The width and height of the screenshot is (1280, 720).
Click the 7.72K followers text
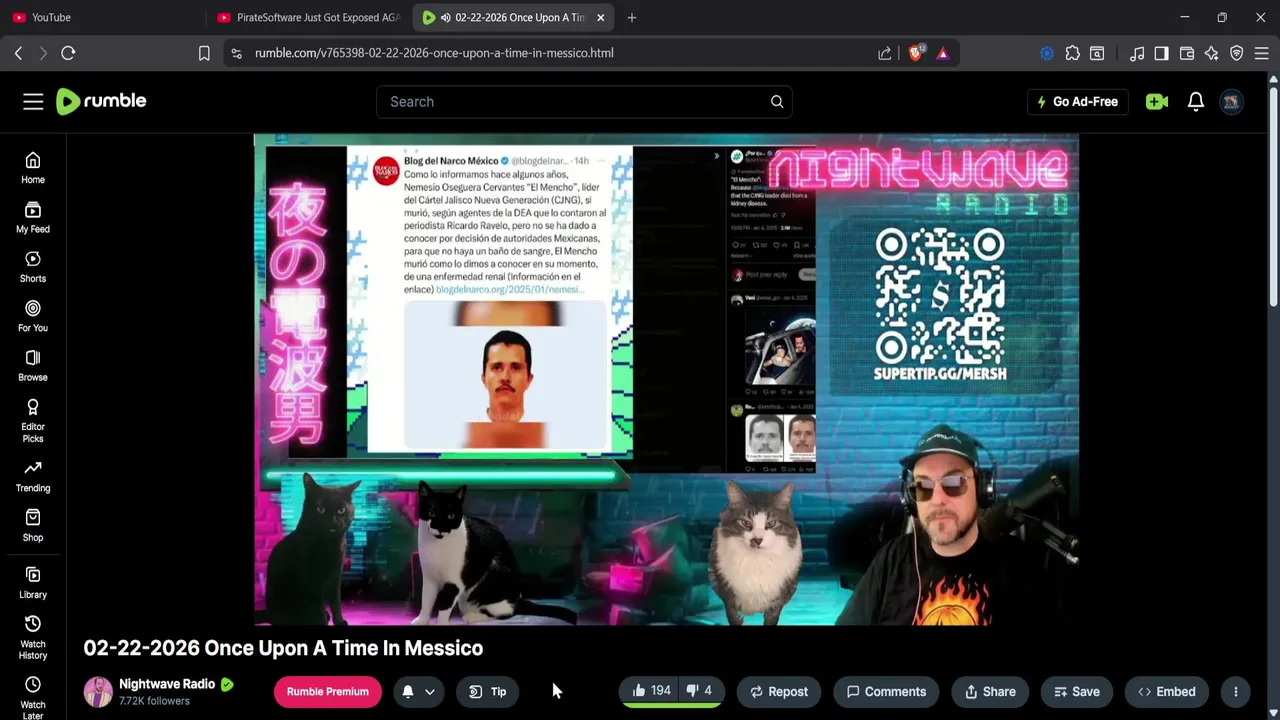154,701
